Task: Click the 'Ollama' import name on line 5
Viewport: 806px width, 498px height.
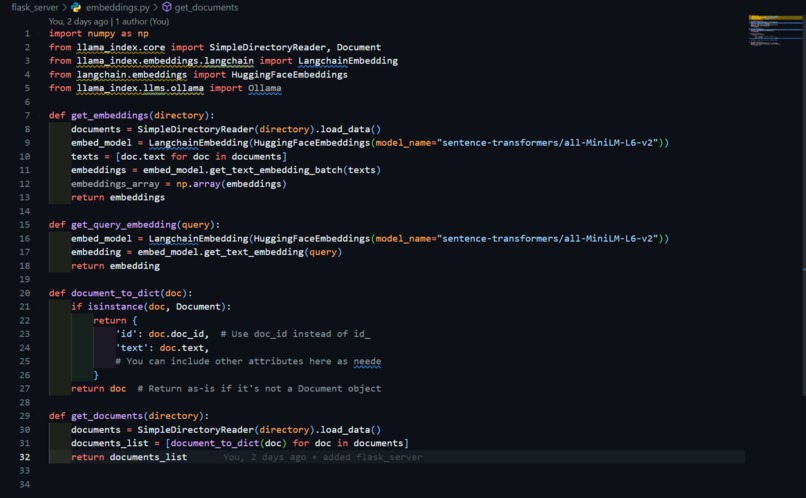Action: pos(265,88)
